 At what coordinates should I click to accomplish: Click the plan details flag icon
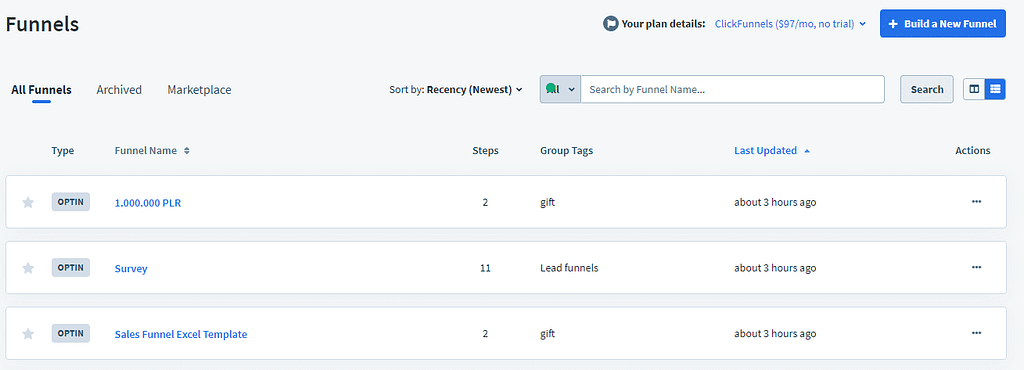611,24
